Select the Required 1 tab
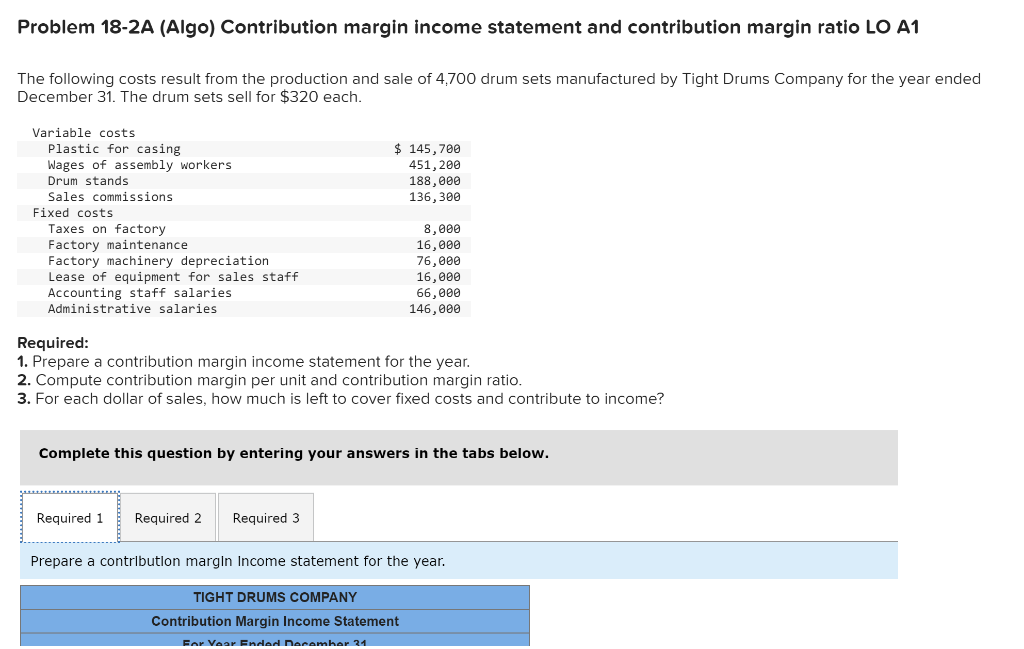 (69, 517)
